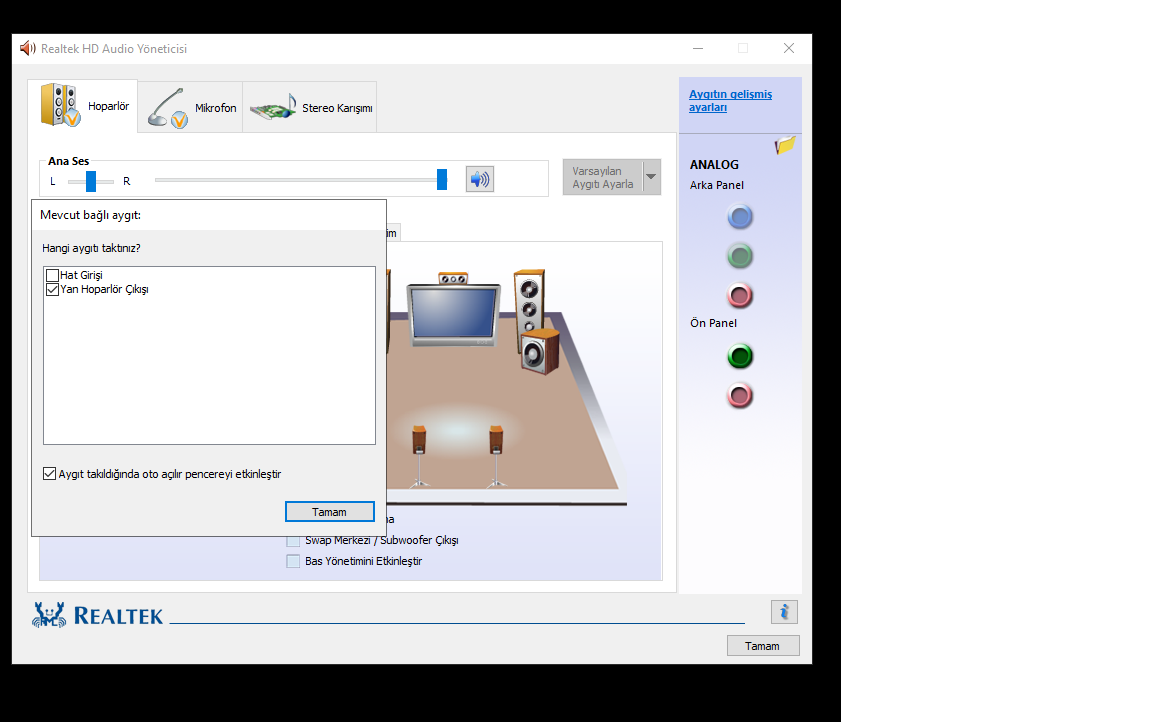This screenshot has width=1152, height=722.
Task: Click Tamam in the connected device dialog
Action: click(x=329, y=512)
